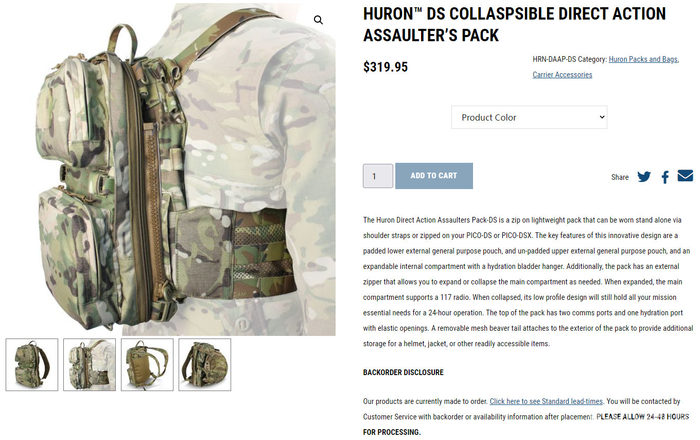Click the Add to Cart button
Image resolution: width=700 pixels, height=440 pixels.
pos(434,176)
